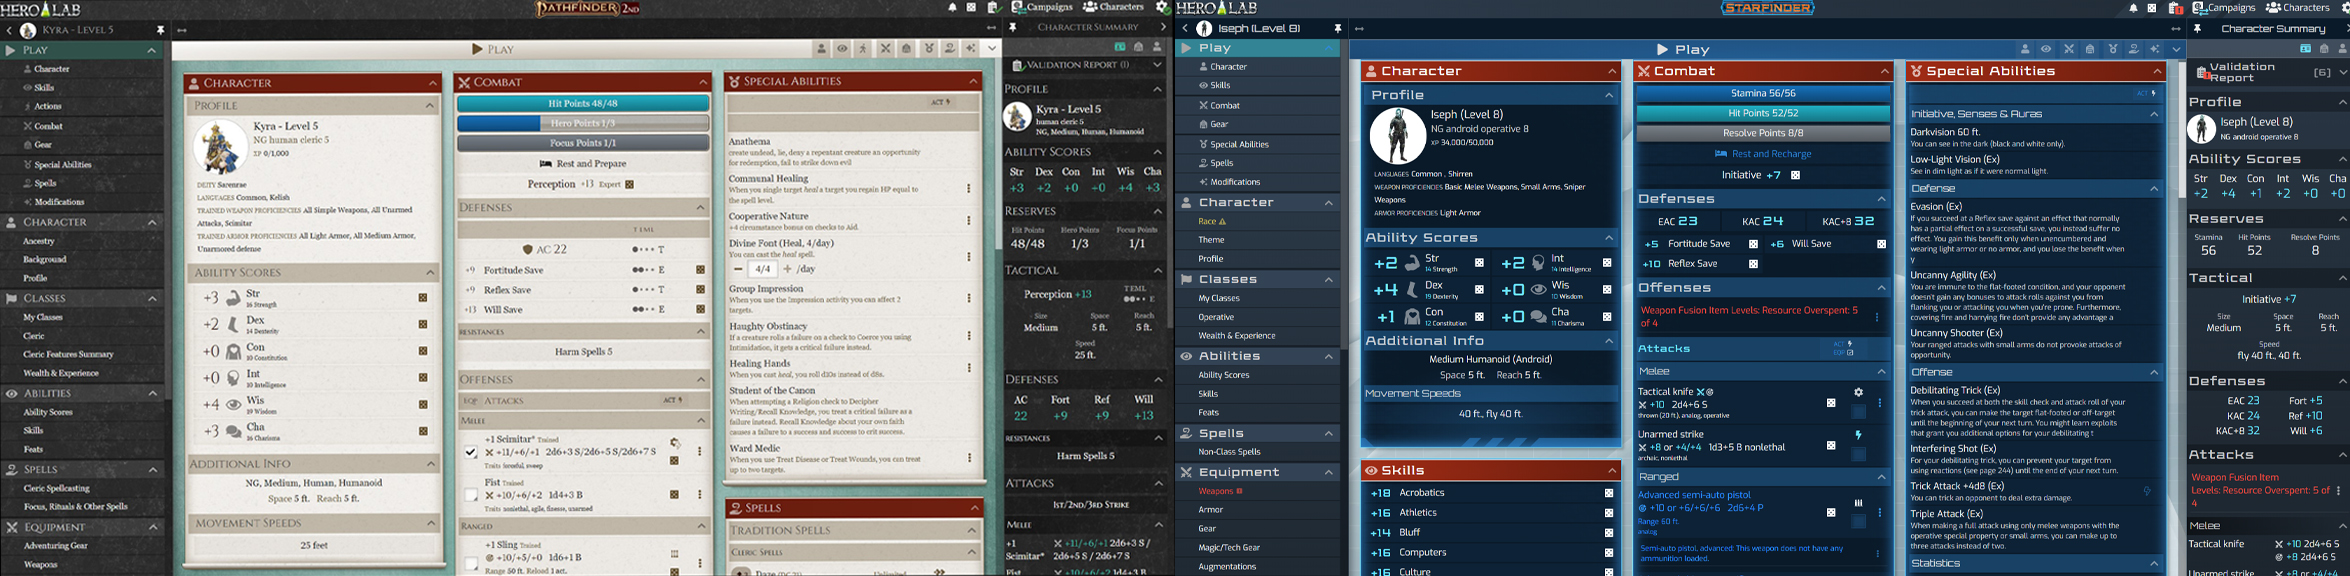Click the Hero Points 1/3 bar

click(583, 123)
